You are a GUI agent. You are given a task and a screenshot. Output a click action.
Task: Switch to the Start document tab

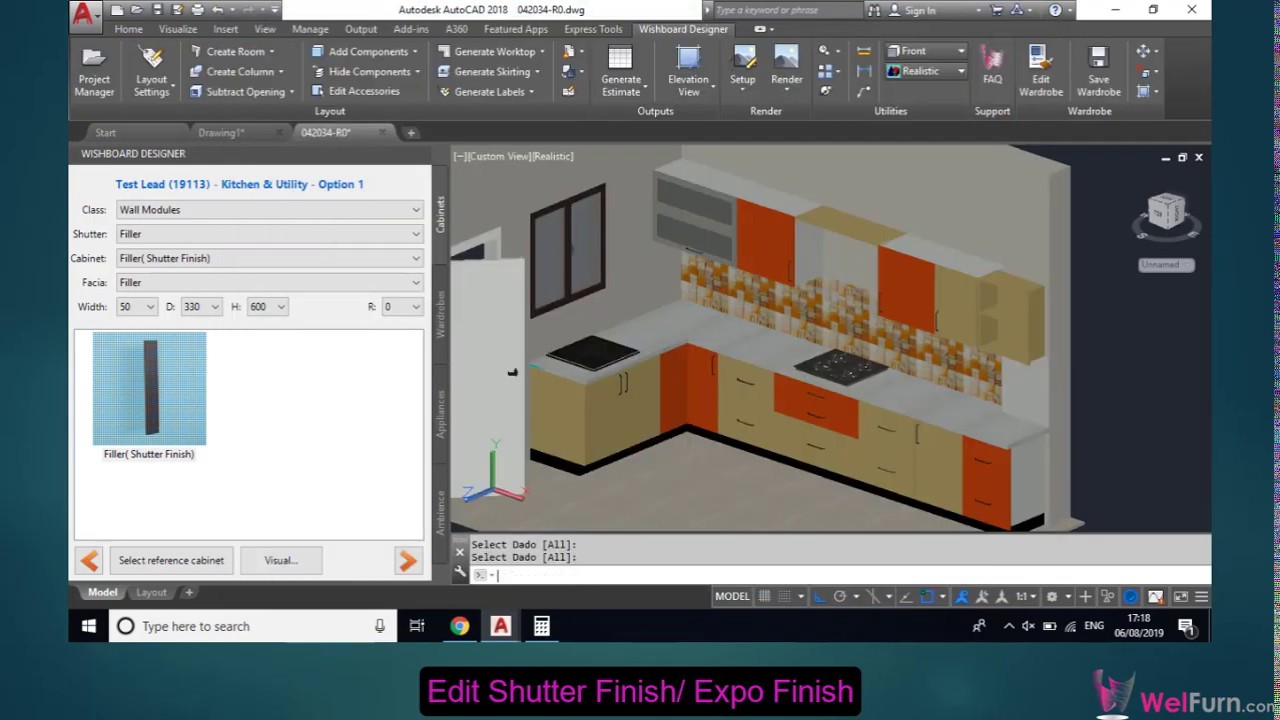pyautogui.click(x=105, y=133)
